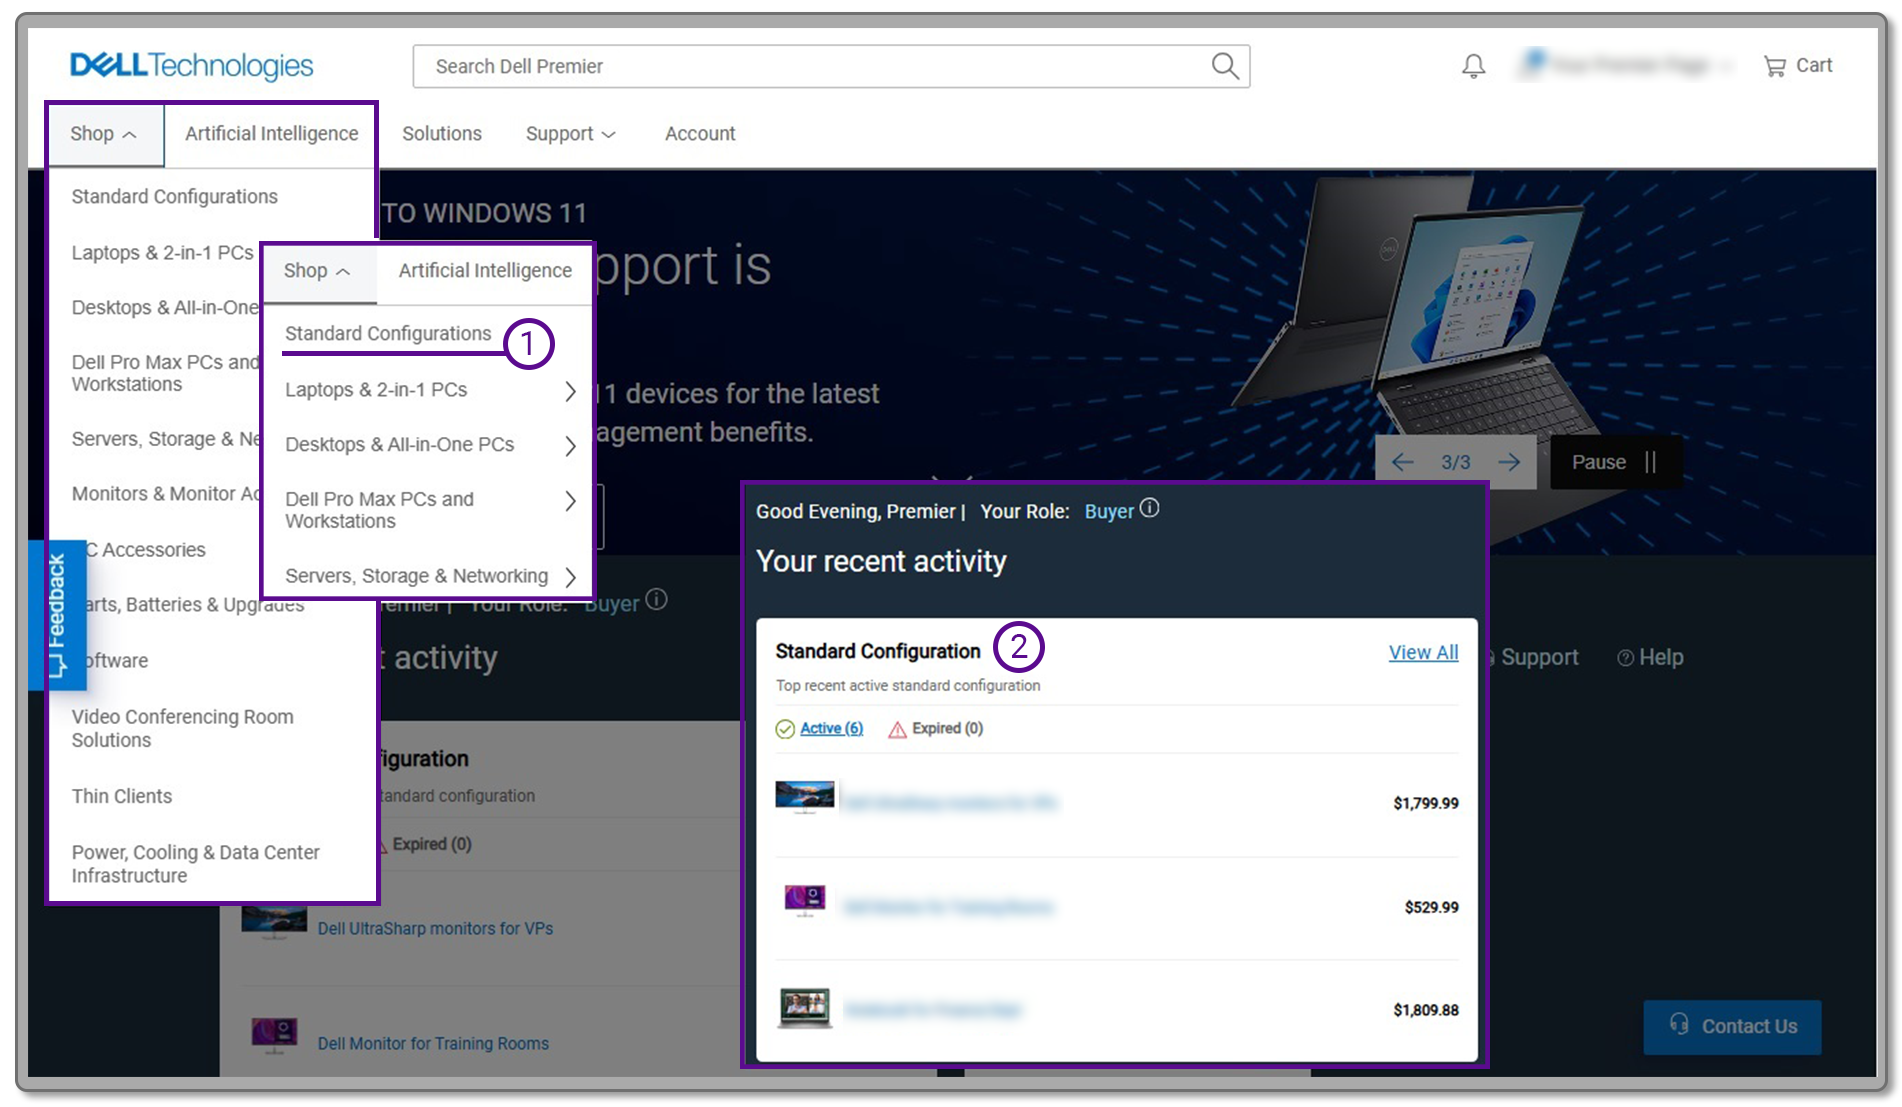
Task: Click the 'Top recent active standard configuration' text
Action: pos(908,685)
